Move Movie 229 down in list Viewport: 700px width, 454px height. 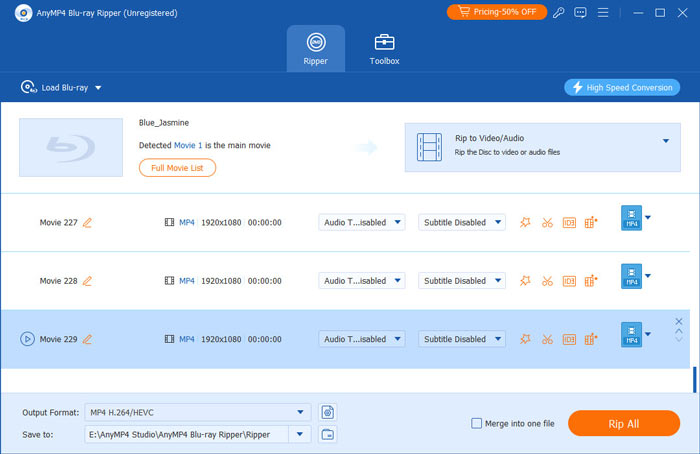(x=679, y=340)
